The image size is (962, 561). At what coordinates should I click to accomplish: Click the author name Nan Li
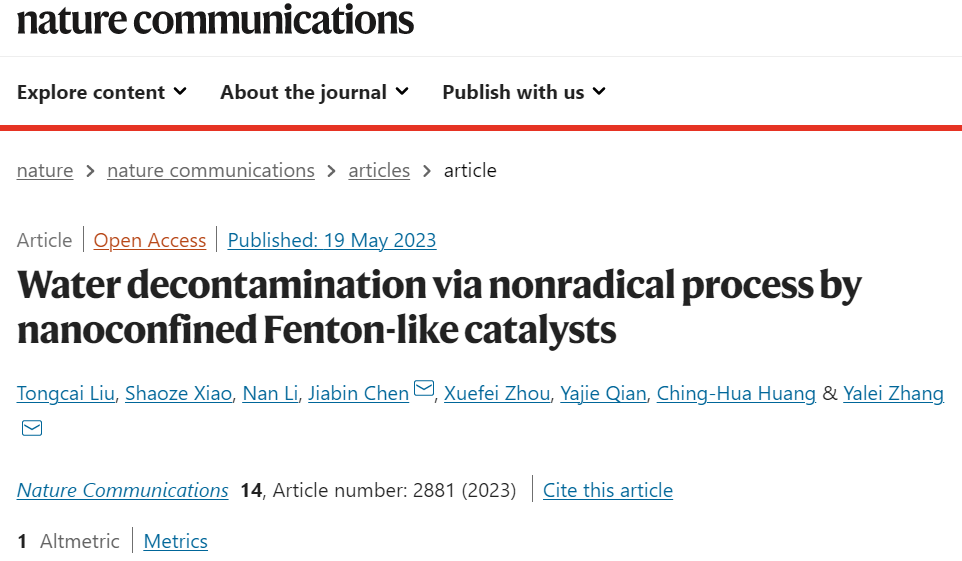tap(271, 393)
